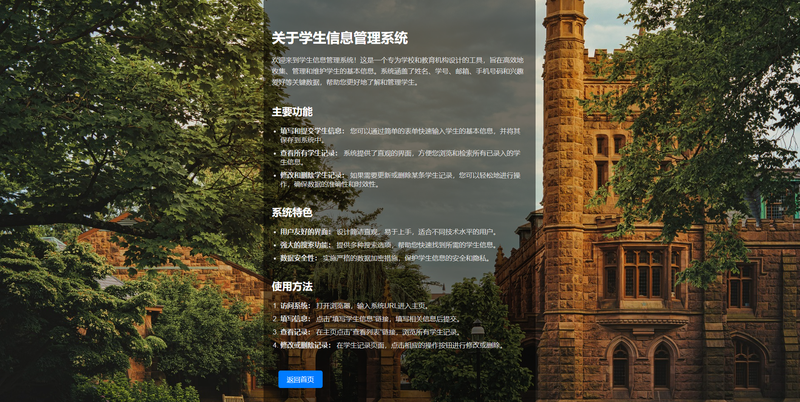Click the bullet text 修改和删除学生记录
This screenshot has width=800, height=402.
pyautogui.click(x=312, y=175)
